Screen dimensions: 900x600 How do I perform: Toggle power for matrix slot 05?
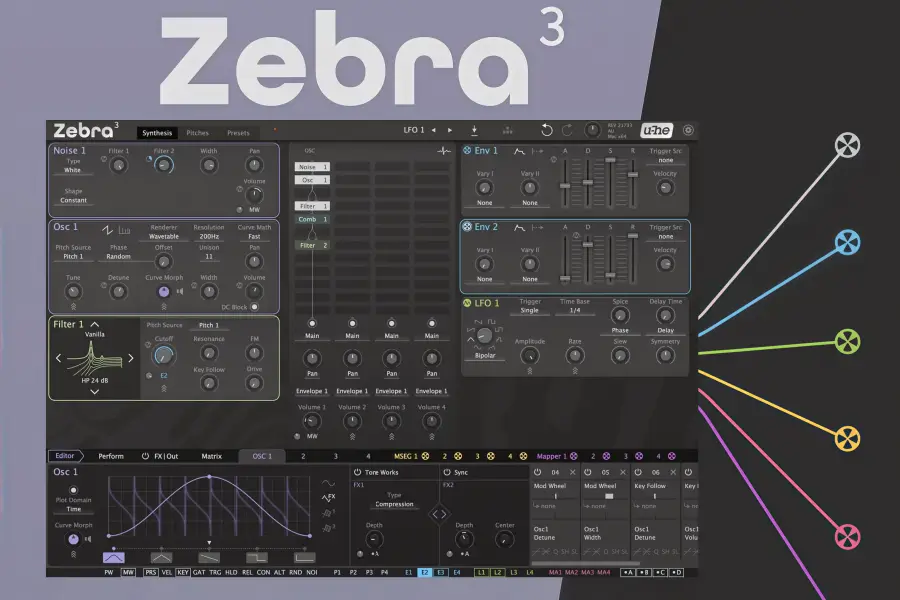coord(588,472)
